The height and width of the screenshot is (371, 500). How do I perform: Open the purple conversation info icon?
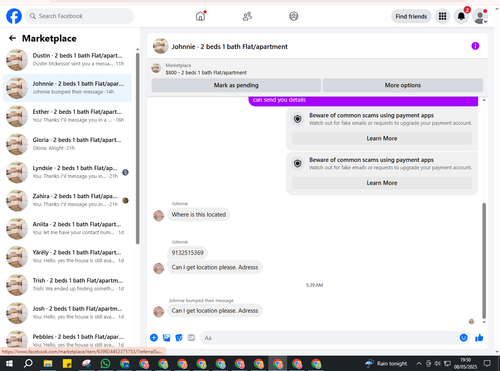tap(475, 46)
